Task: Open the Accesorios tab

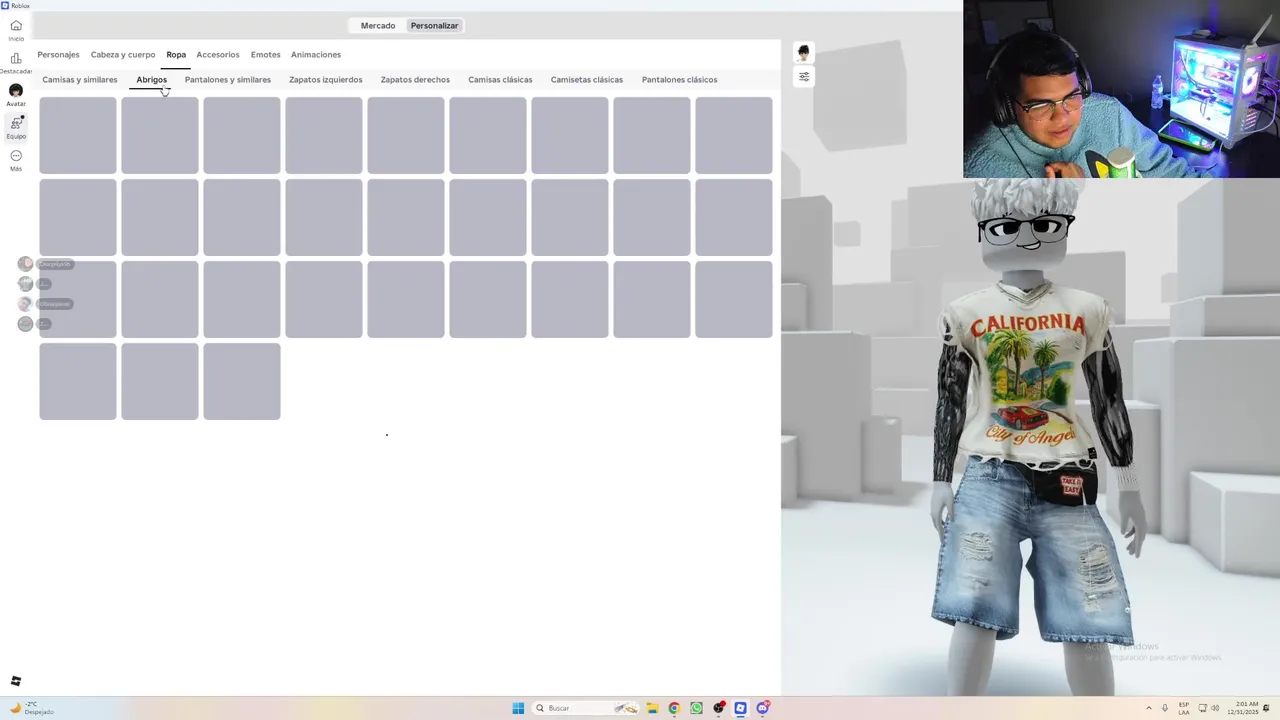Action: click(x=218, y=55)
